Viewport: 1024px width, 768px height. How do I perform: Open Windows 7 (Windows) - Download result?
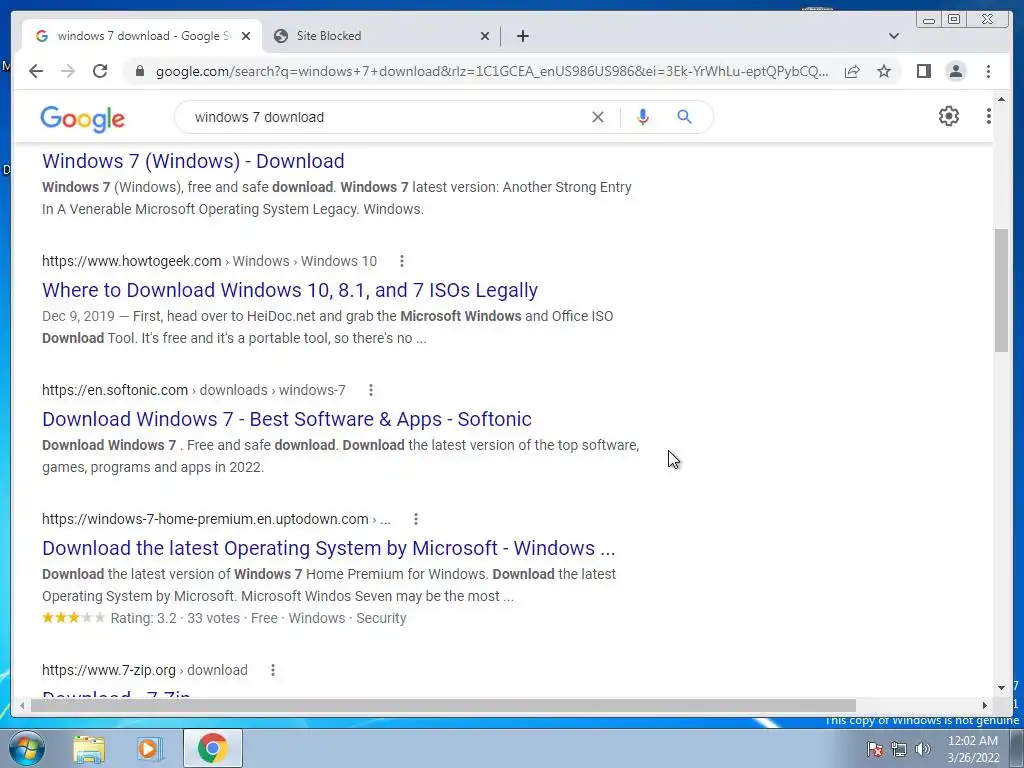(193, 161)
